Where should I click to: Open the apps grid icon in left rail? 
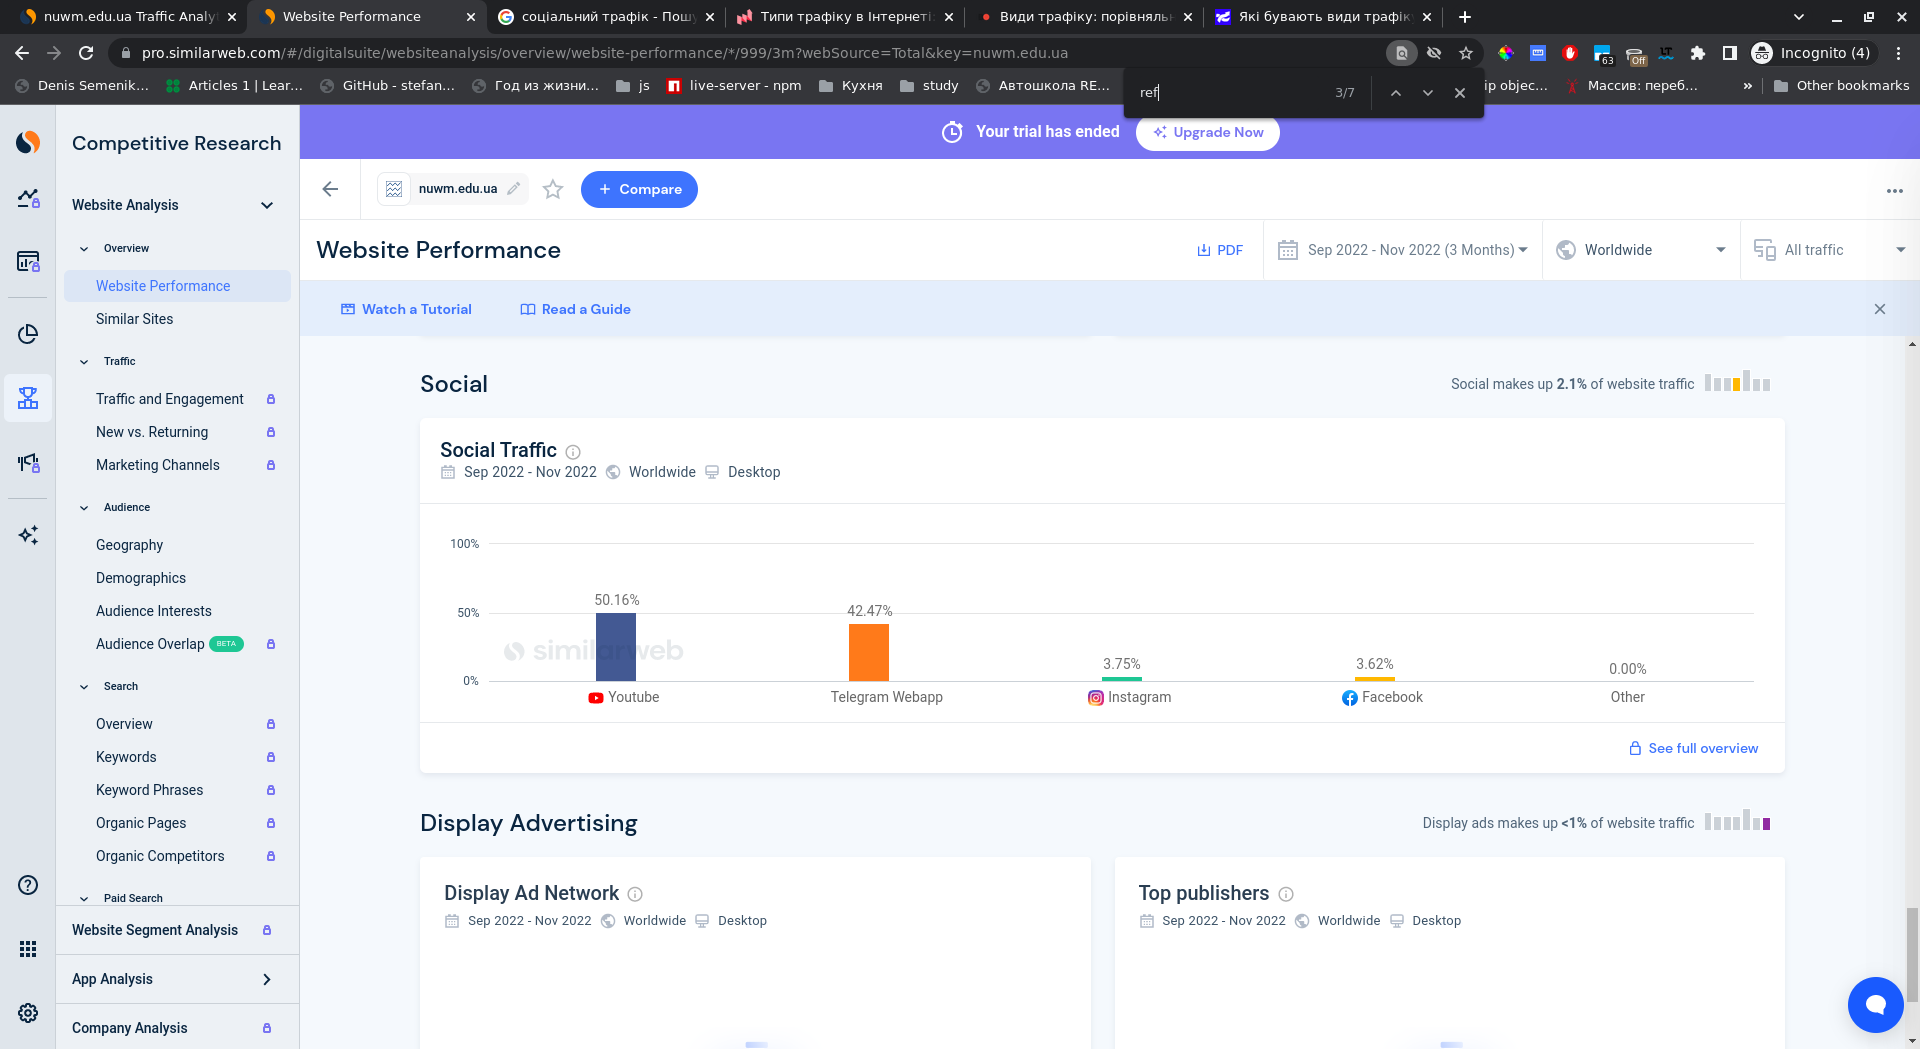click(x=28, y=949)
